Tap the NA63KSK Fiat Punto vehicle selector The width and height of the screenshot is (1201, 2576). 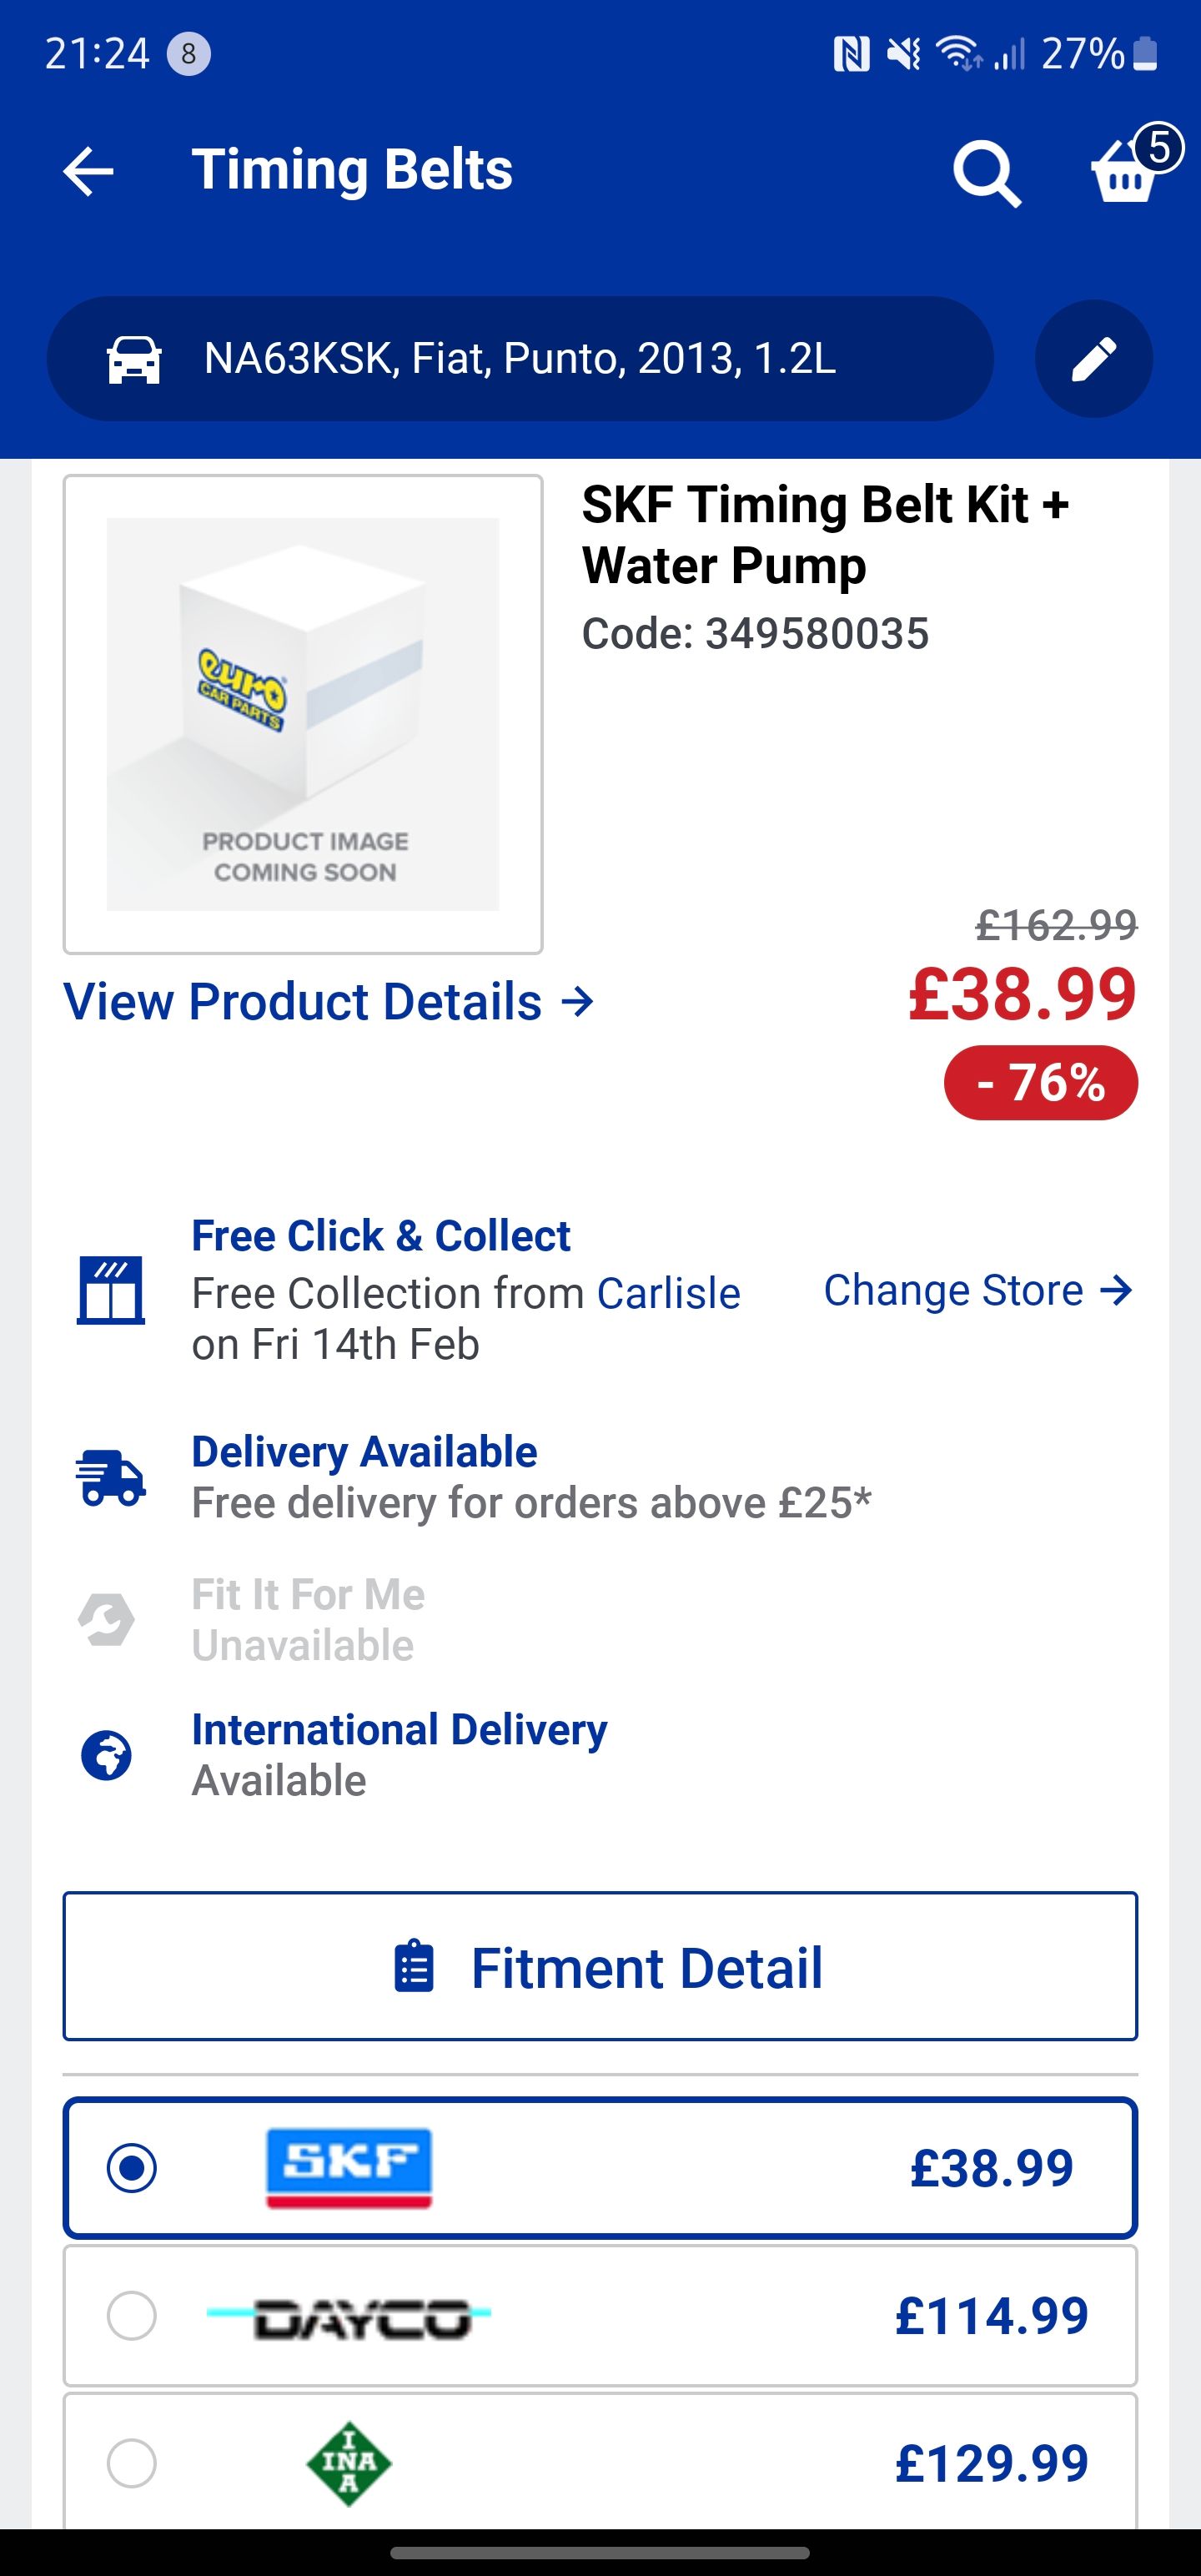[520, 359]
